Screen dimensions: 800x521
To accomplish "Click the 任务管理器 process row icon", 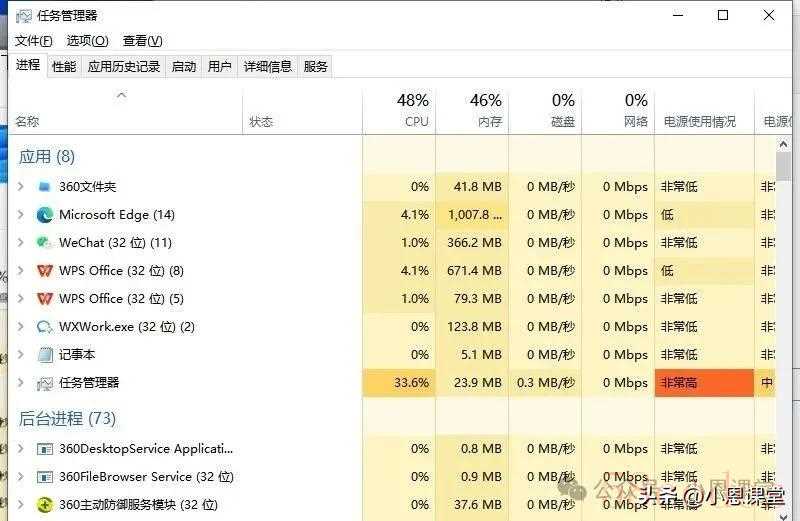I will point(44,383).
